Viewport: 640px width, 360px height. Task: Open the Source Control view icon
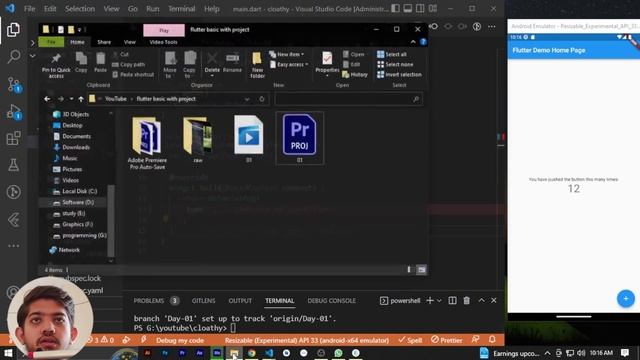point(14,84)
